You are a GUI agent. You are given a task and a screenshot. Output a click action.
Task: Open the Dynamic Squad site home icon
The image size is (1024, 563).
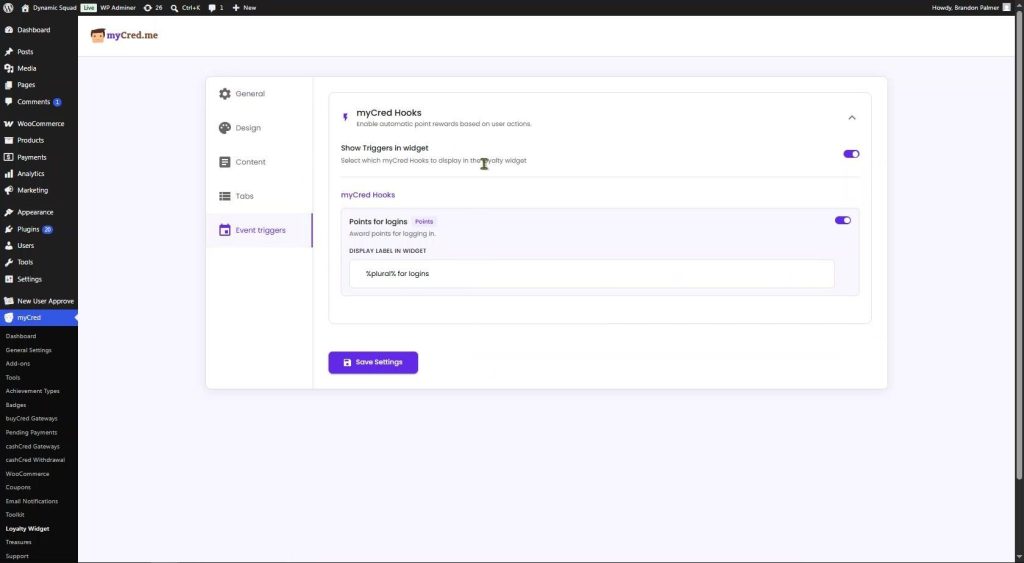coord(25,8)
